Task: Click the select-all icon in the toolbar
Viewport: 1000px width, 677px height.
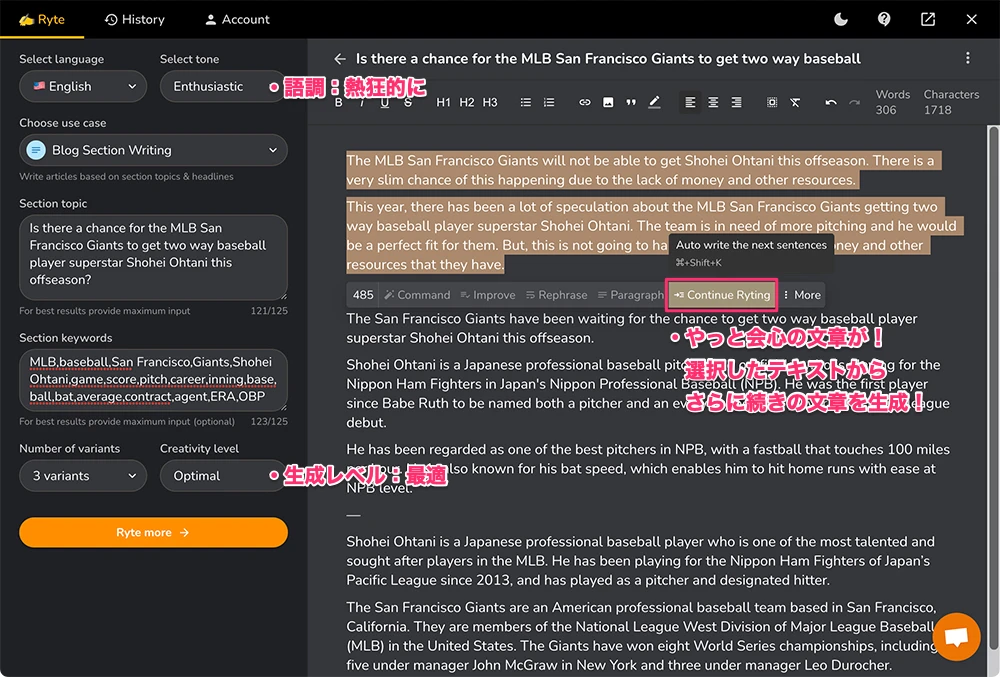Action: [772, 103]
